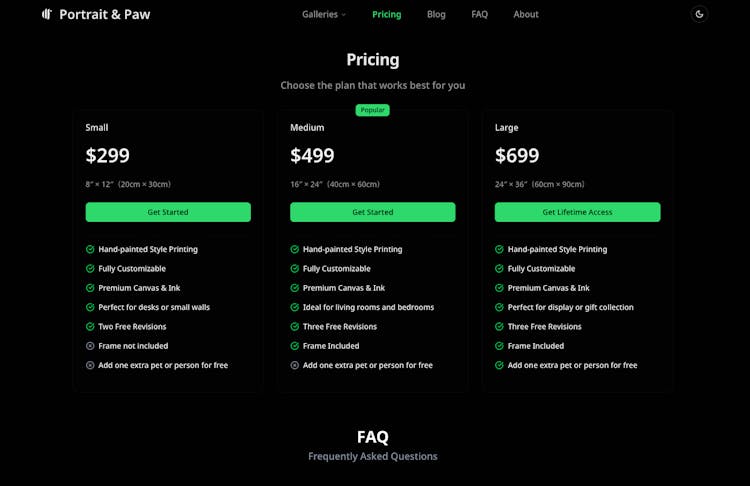
Task: Go to the Blog page
Action: tap(436, 14)
